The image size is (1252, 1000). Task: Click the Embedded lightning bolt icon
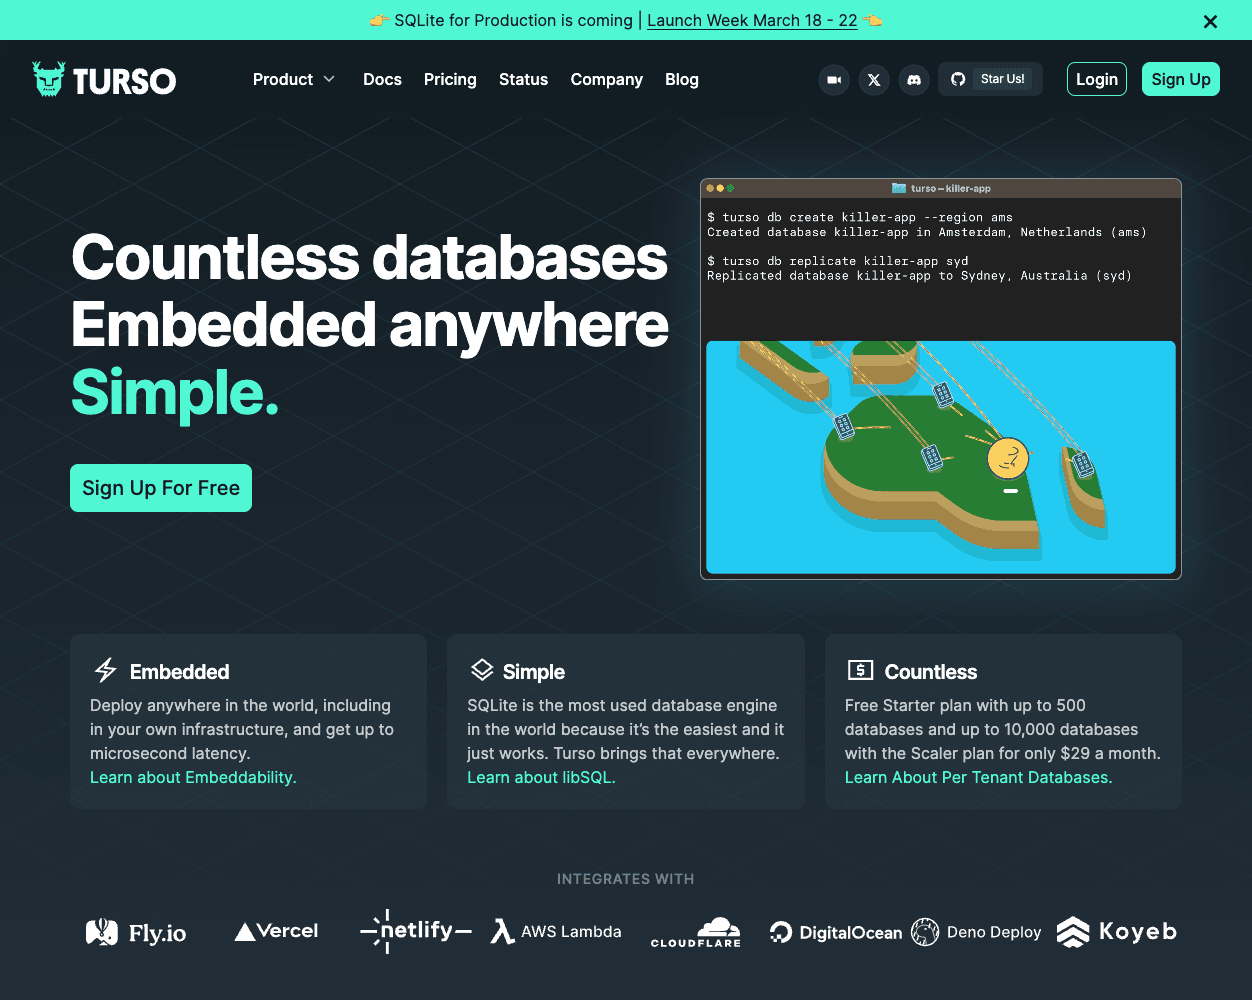105,670
